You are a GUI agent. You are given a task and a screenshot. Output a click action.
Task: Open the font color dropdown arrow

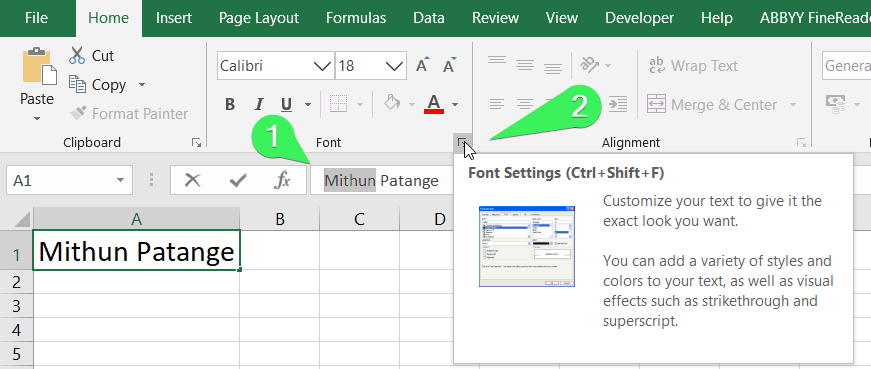(x=455, y=104)
